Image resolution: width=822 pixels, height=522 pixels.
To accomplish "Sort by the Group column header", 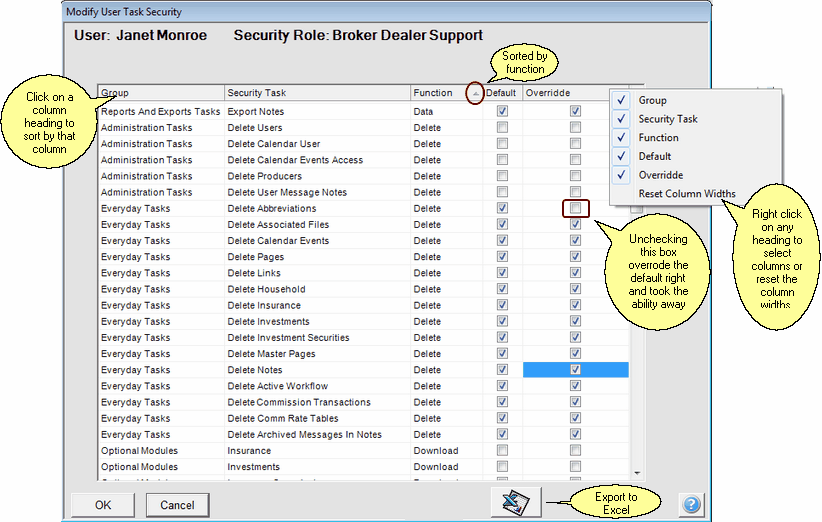I will (161, 93).
